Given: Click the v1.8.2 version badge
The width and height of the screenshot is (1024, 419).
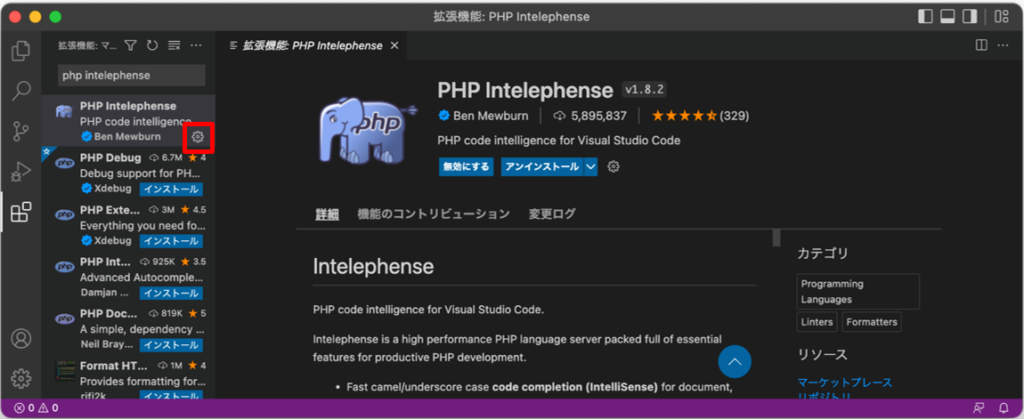Looking at the screenshot, I should coord(644,89).
